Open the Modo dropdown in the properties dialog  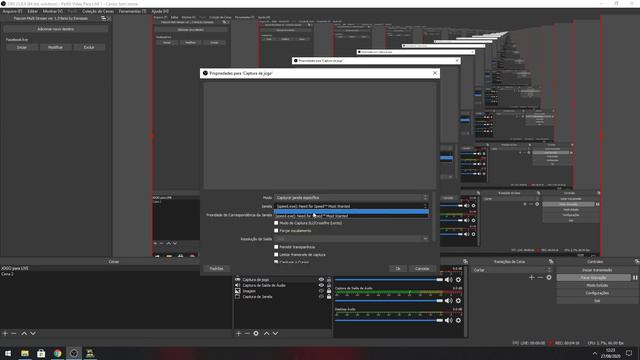(351, 198)
